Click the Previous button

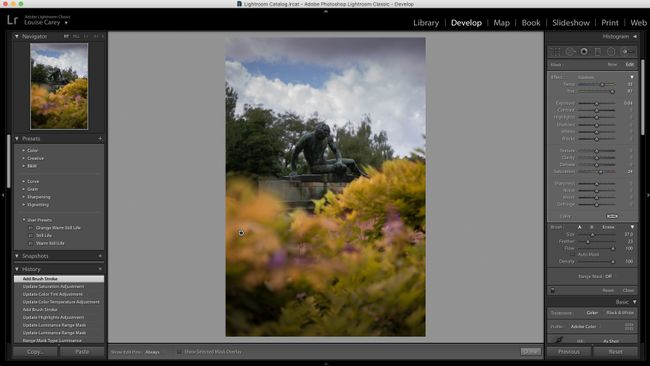[568, 351]
